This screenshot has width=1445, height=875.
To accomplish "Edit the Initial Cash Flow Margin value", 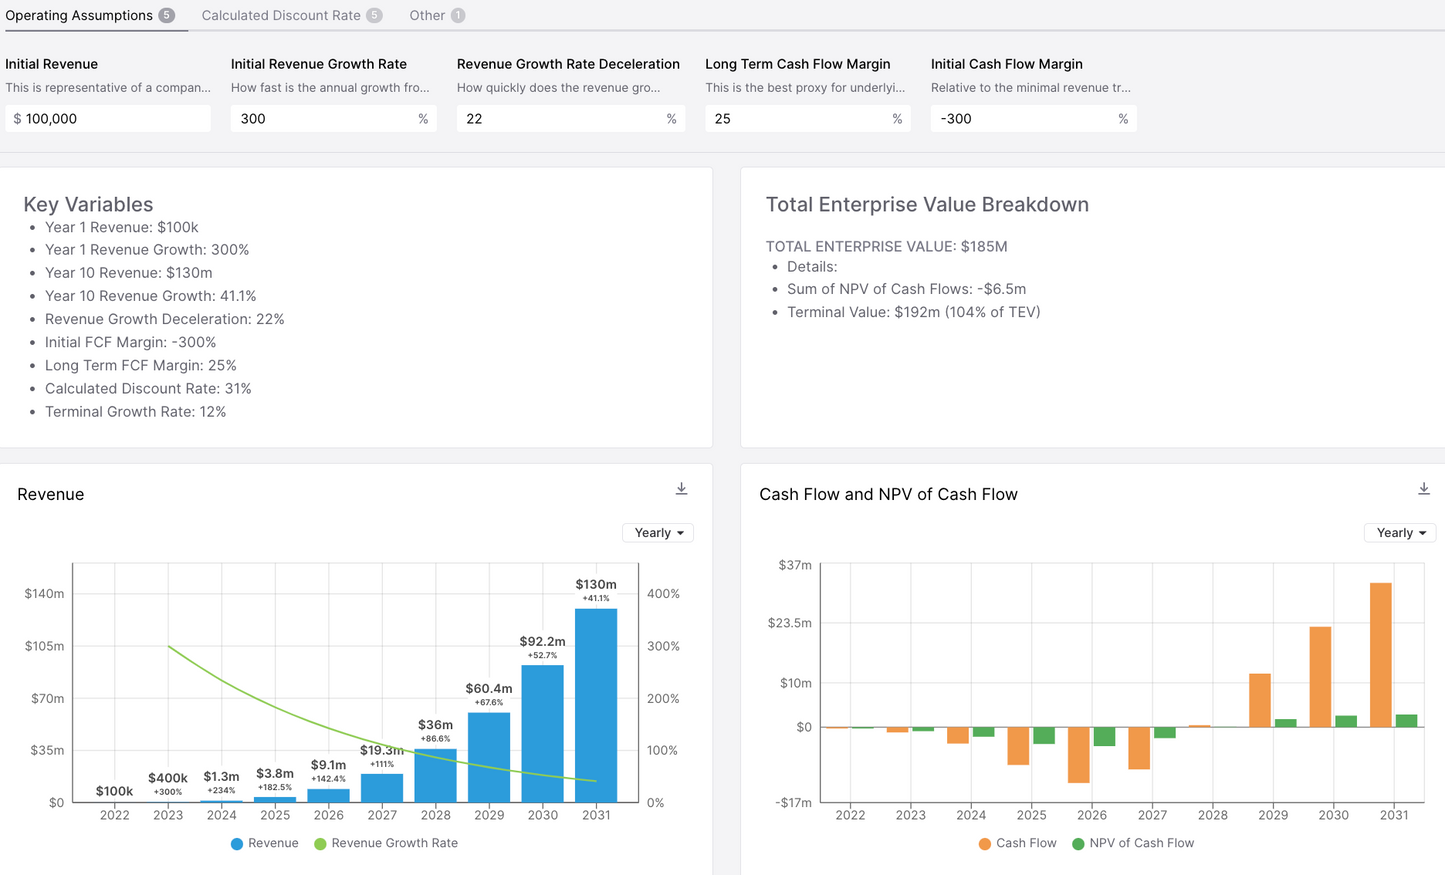I will [x=1033, y=118].
